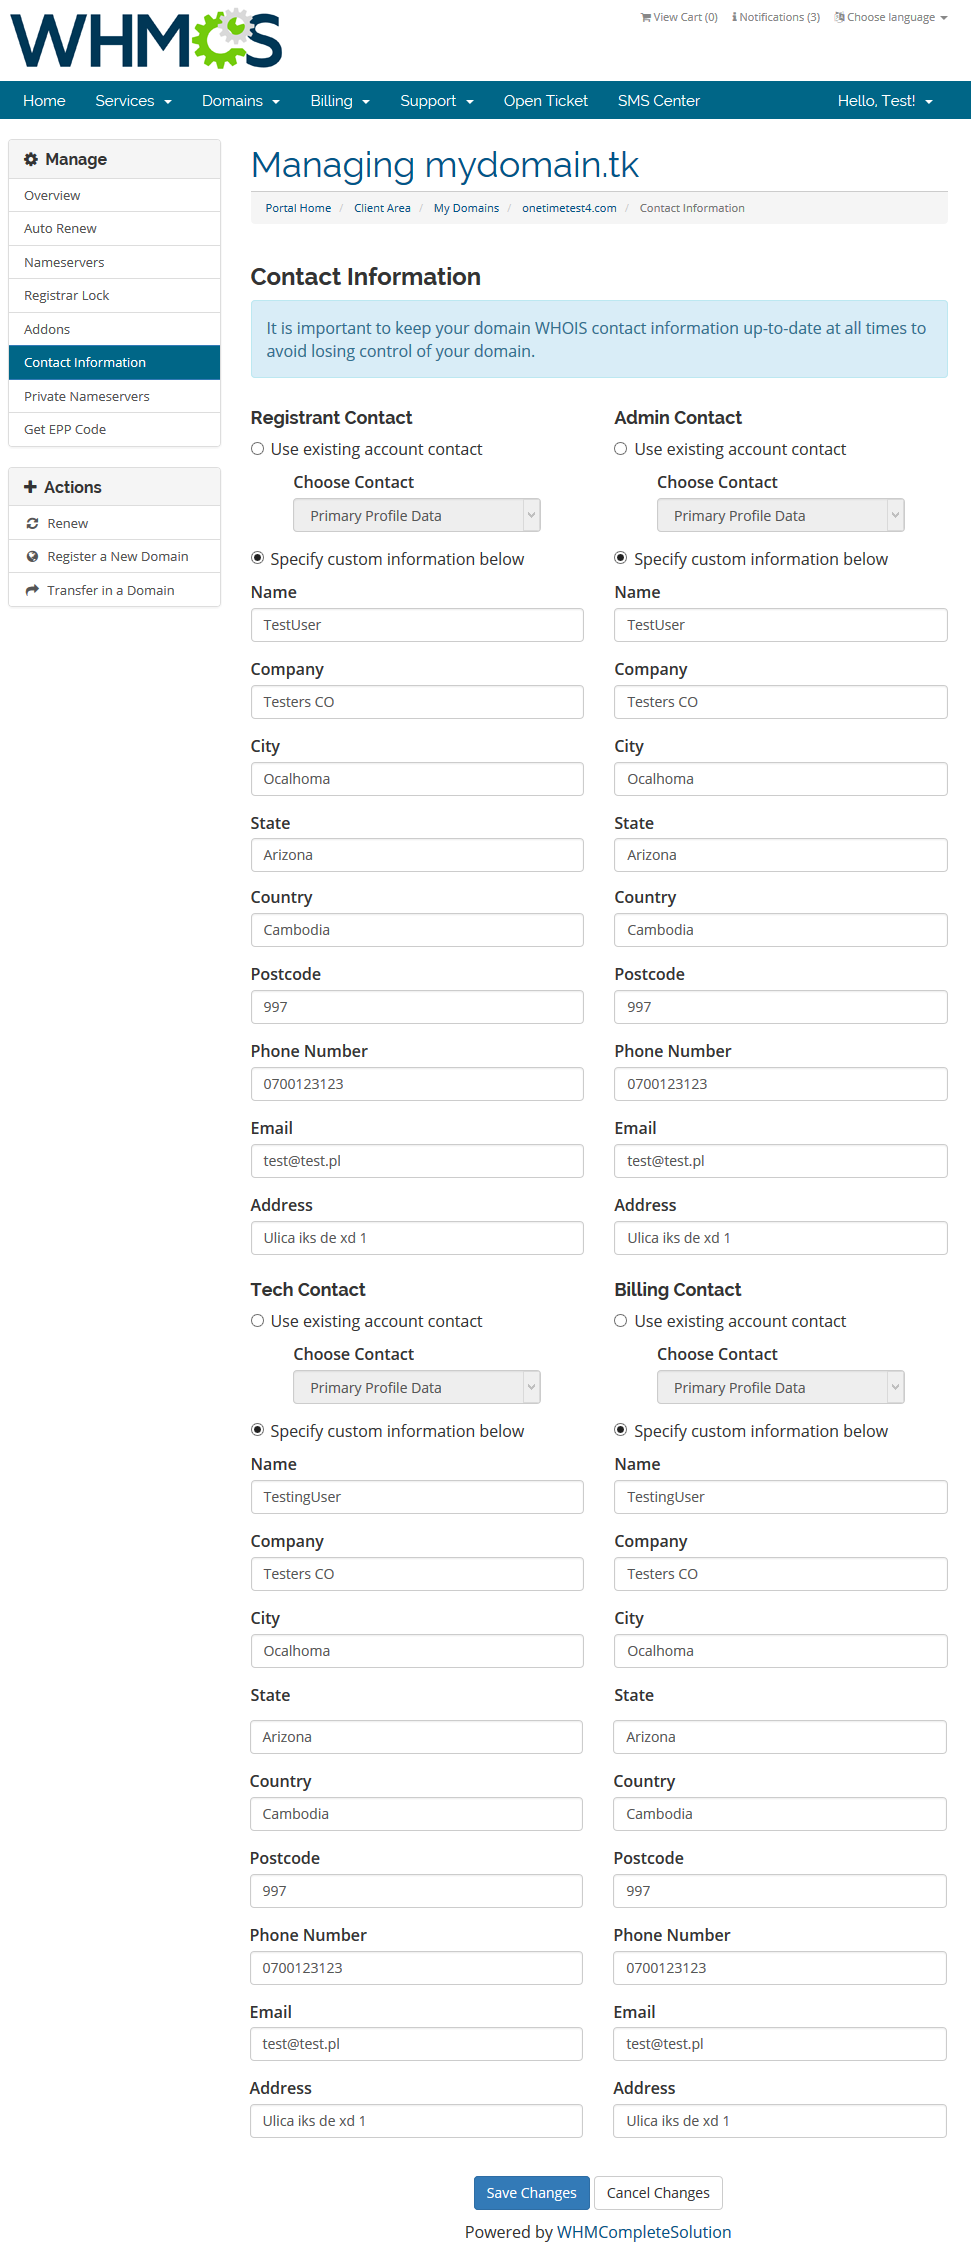Open Registrant Choose Contact dropdown
Viewport: 971px width, 2257px height.
point(416,516)
